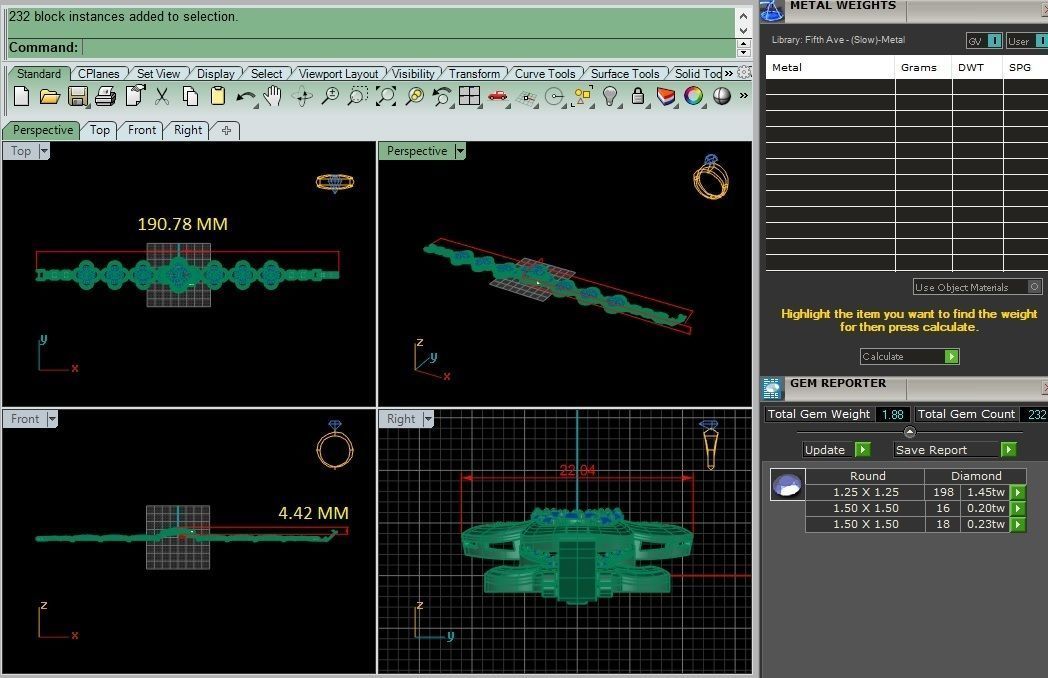
Task: Paste from the clipboard icon
Action: (217, 97)
